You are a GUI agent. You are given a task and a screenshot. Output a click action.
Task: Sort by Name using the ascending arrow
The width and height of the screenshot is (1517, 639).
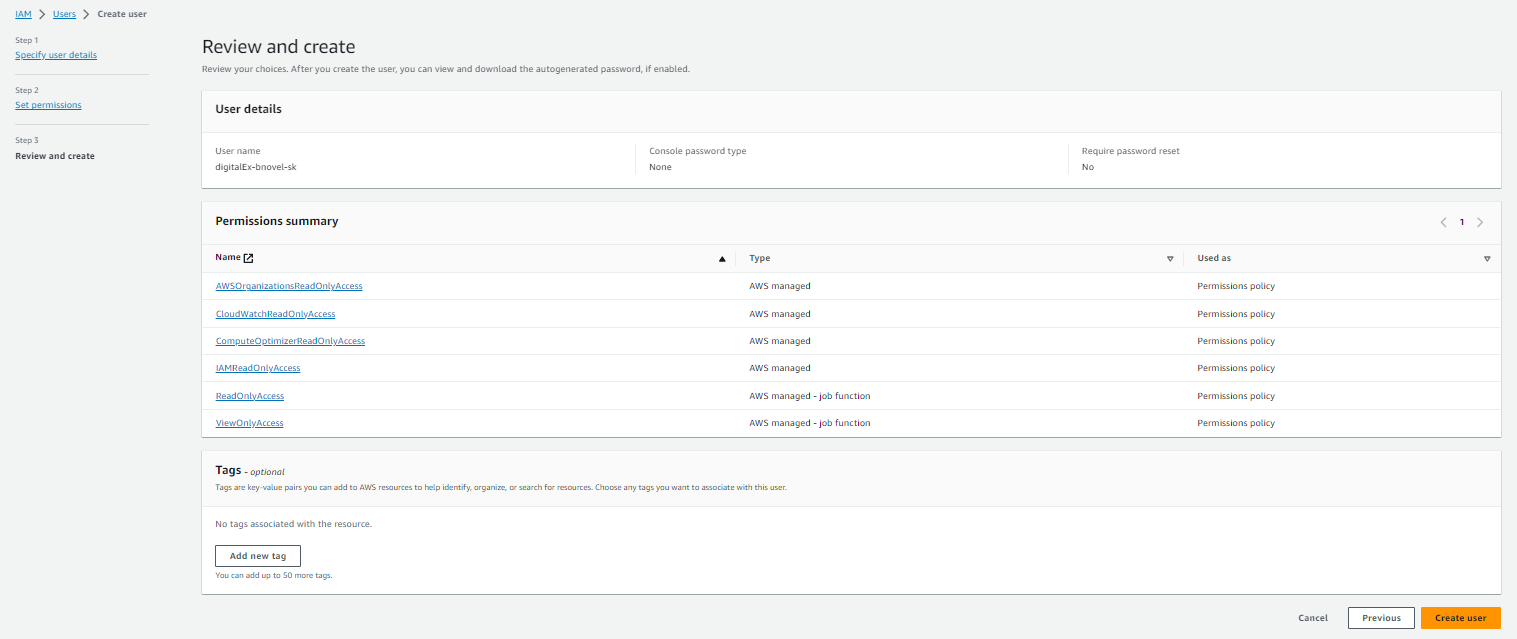(722, 259)
